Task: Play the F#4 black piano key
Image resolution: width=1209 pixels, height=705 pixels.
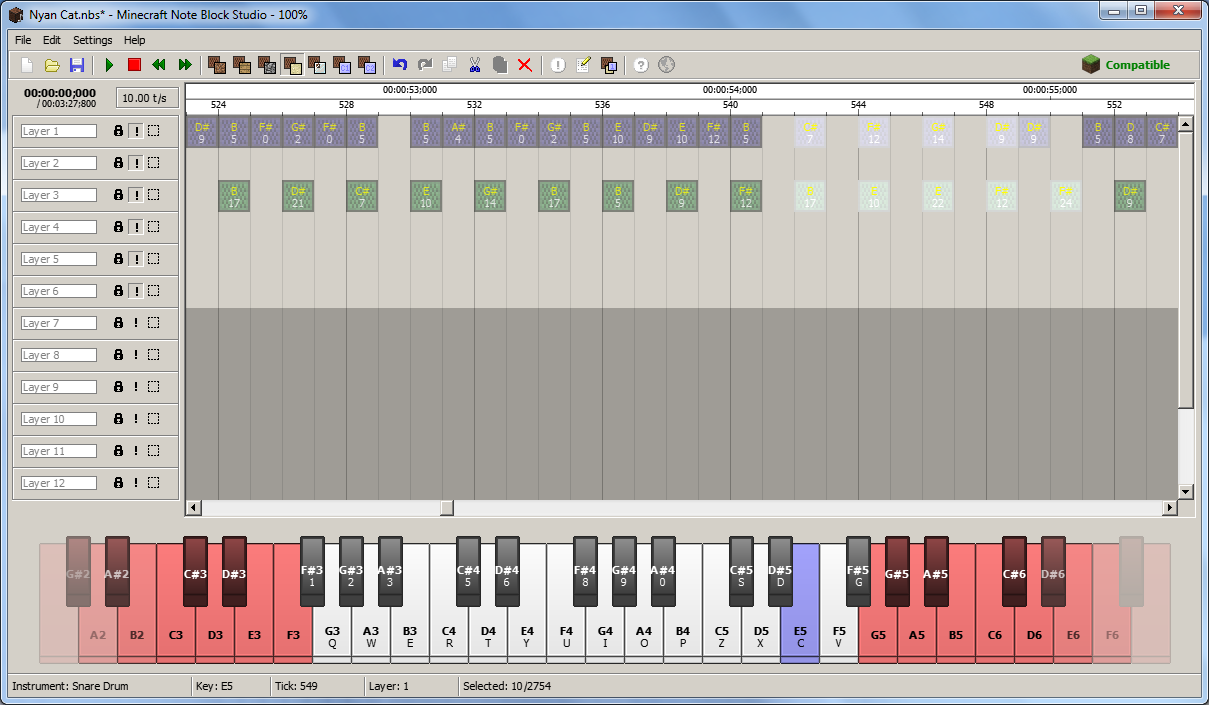Action: point(586,572)
